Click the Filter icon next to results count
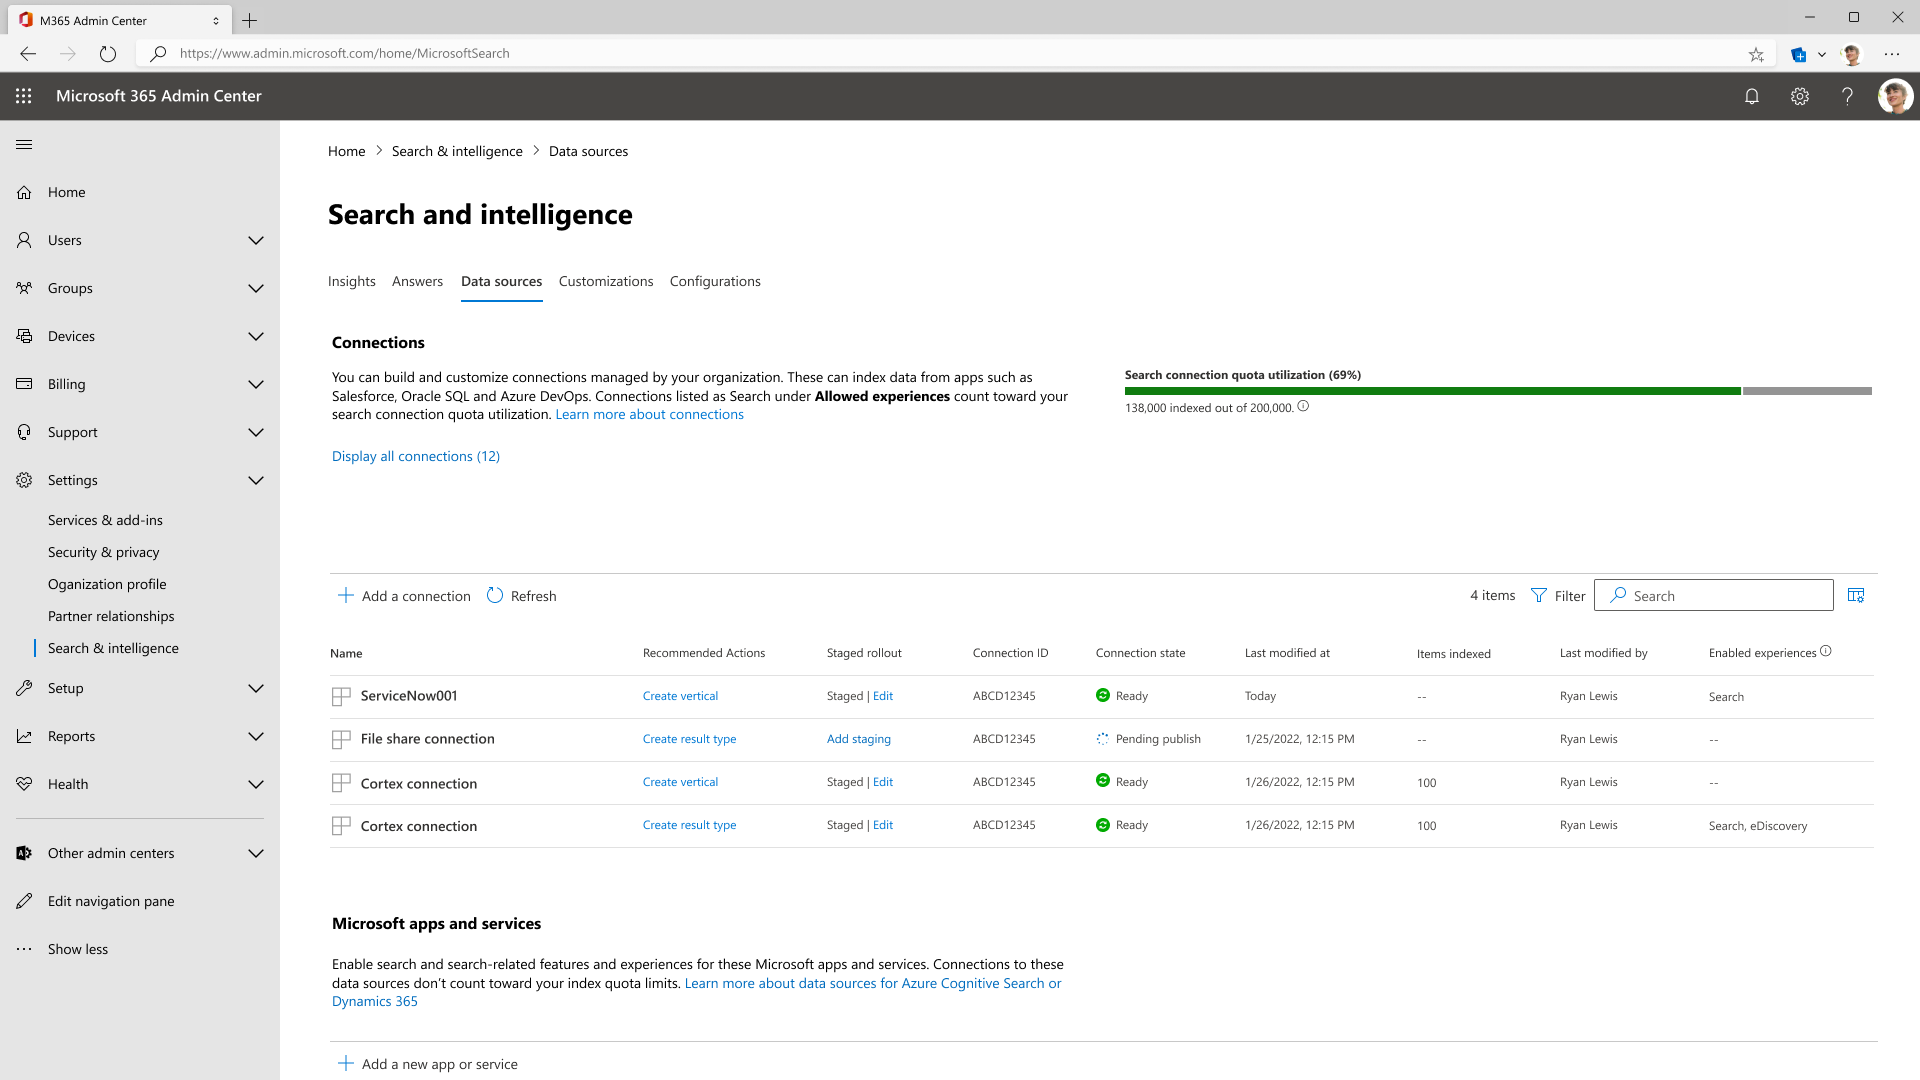The width and height of the screenshot is (1920, 1080). click(1539, 595)
